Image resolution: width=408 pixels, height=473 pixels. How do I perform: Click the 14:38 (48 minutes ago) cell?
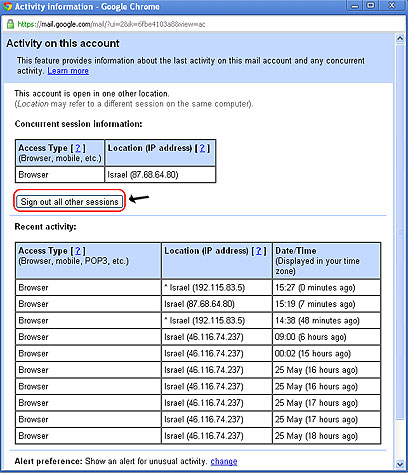(326, 320)
